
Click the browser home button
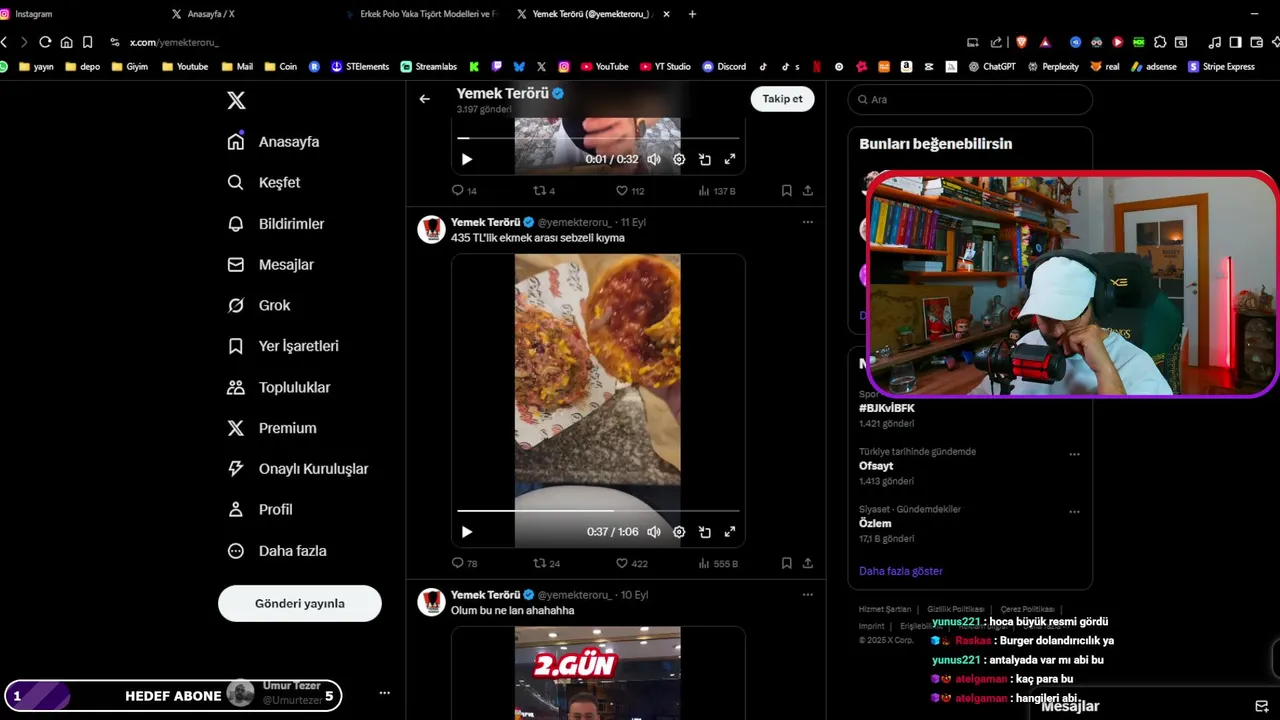[66, 42]
